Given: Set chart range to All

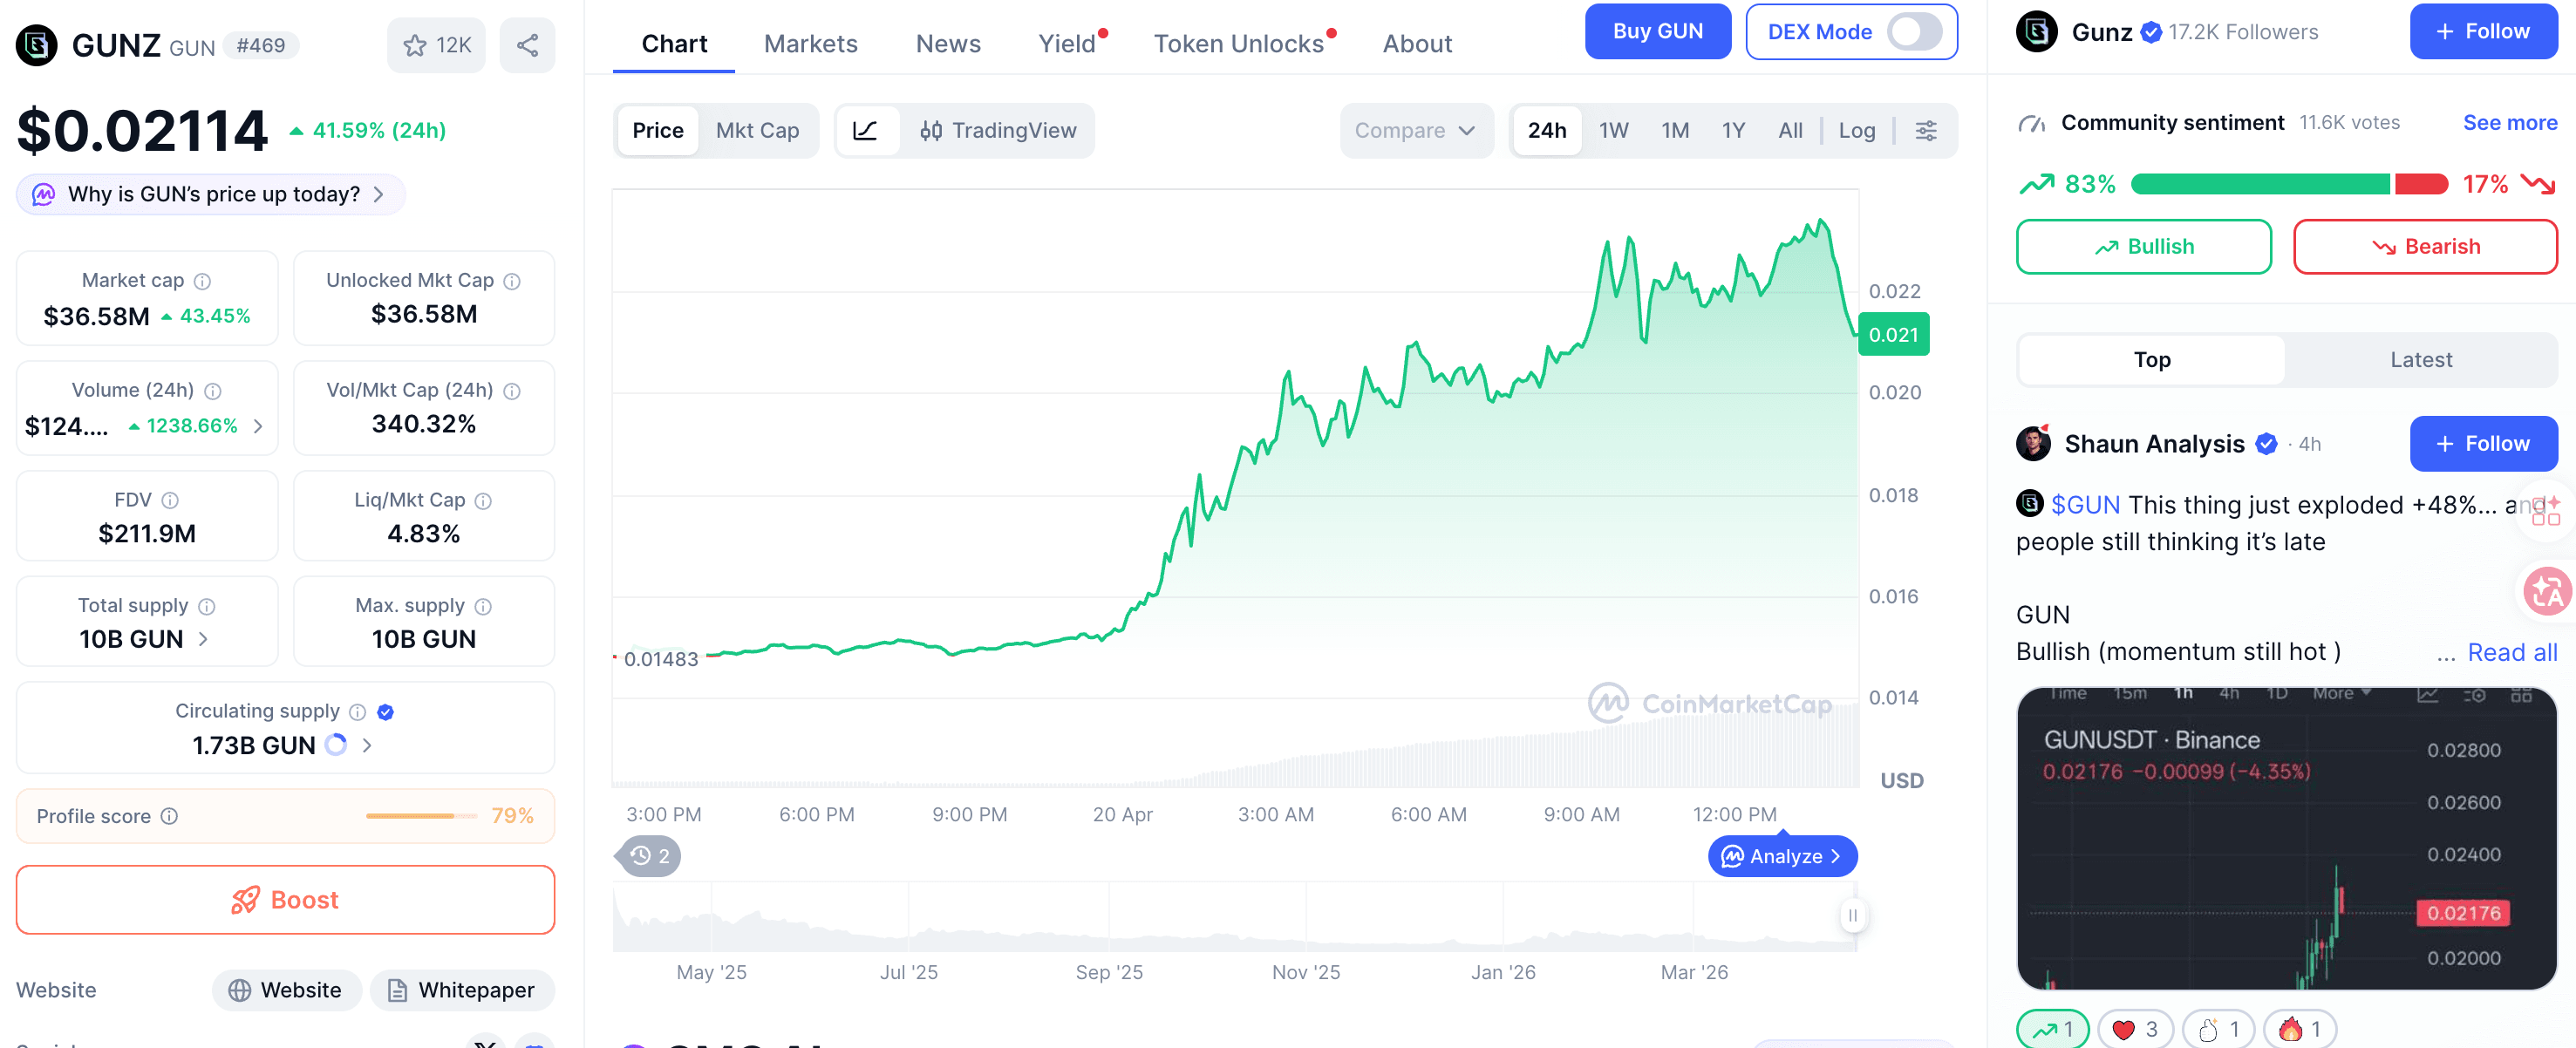Looking at the screenshot, I should tap(1790, 131).
